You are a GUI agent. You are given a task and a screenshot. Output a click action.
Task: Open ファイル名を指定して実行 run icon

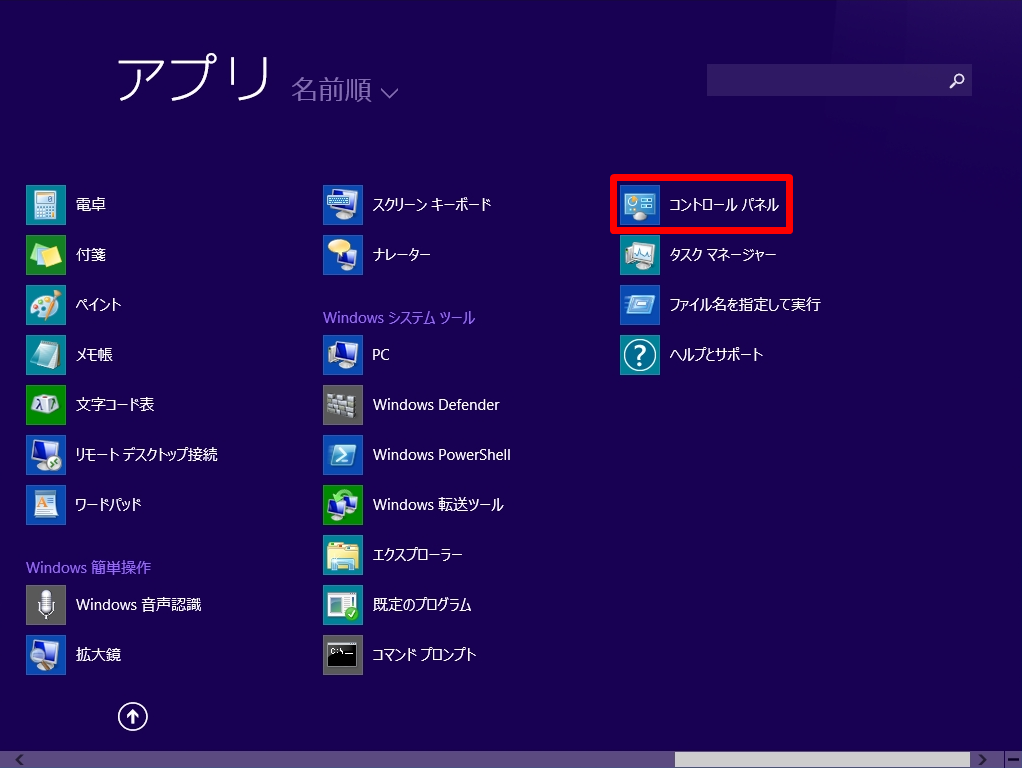tap(640, 304)
